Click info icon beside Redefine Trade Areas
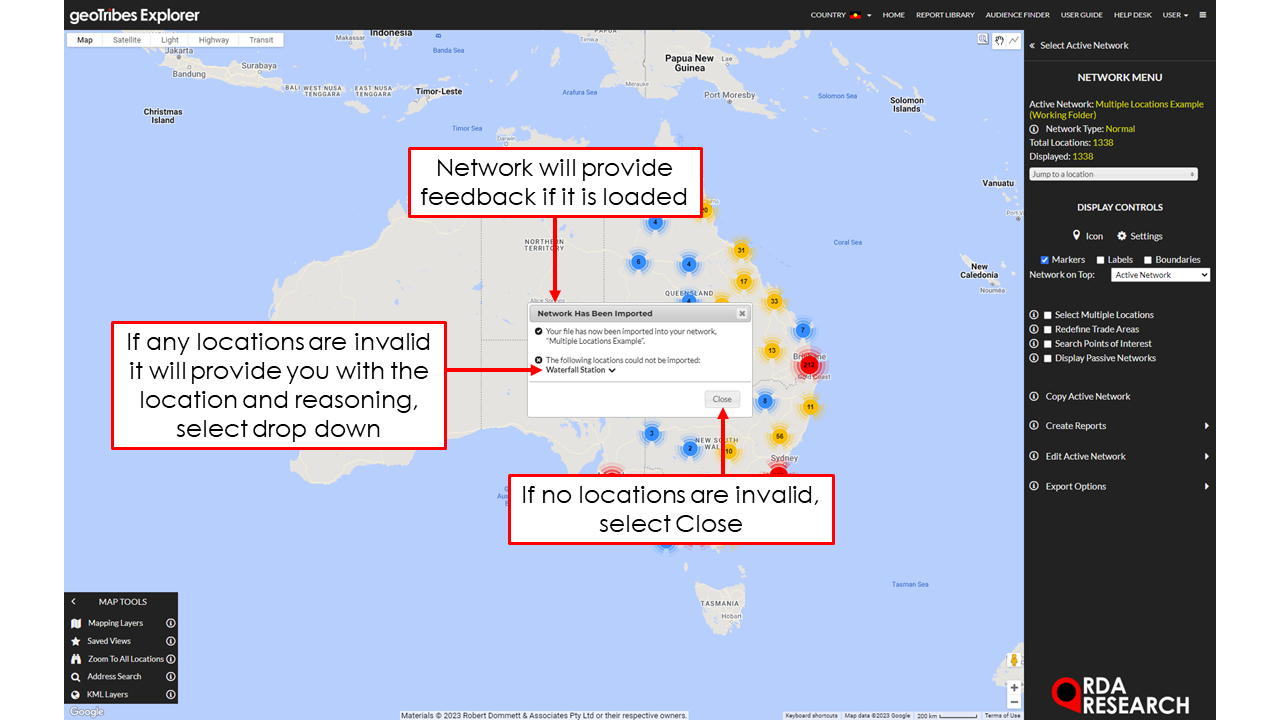The height and width of the screenshot is (720, 1280). coord(1034,329)
